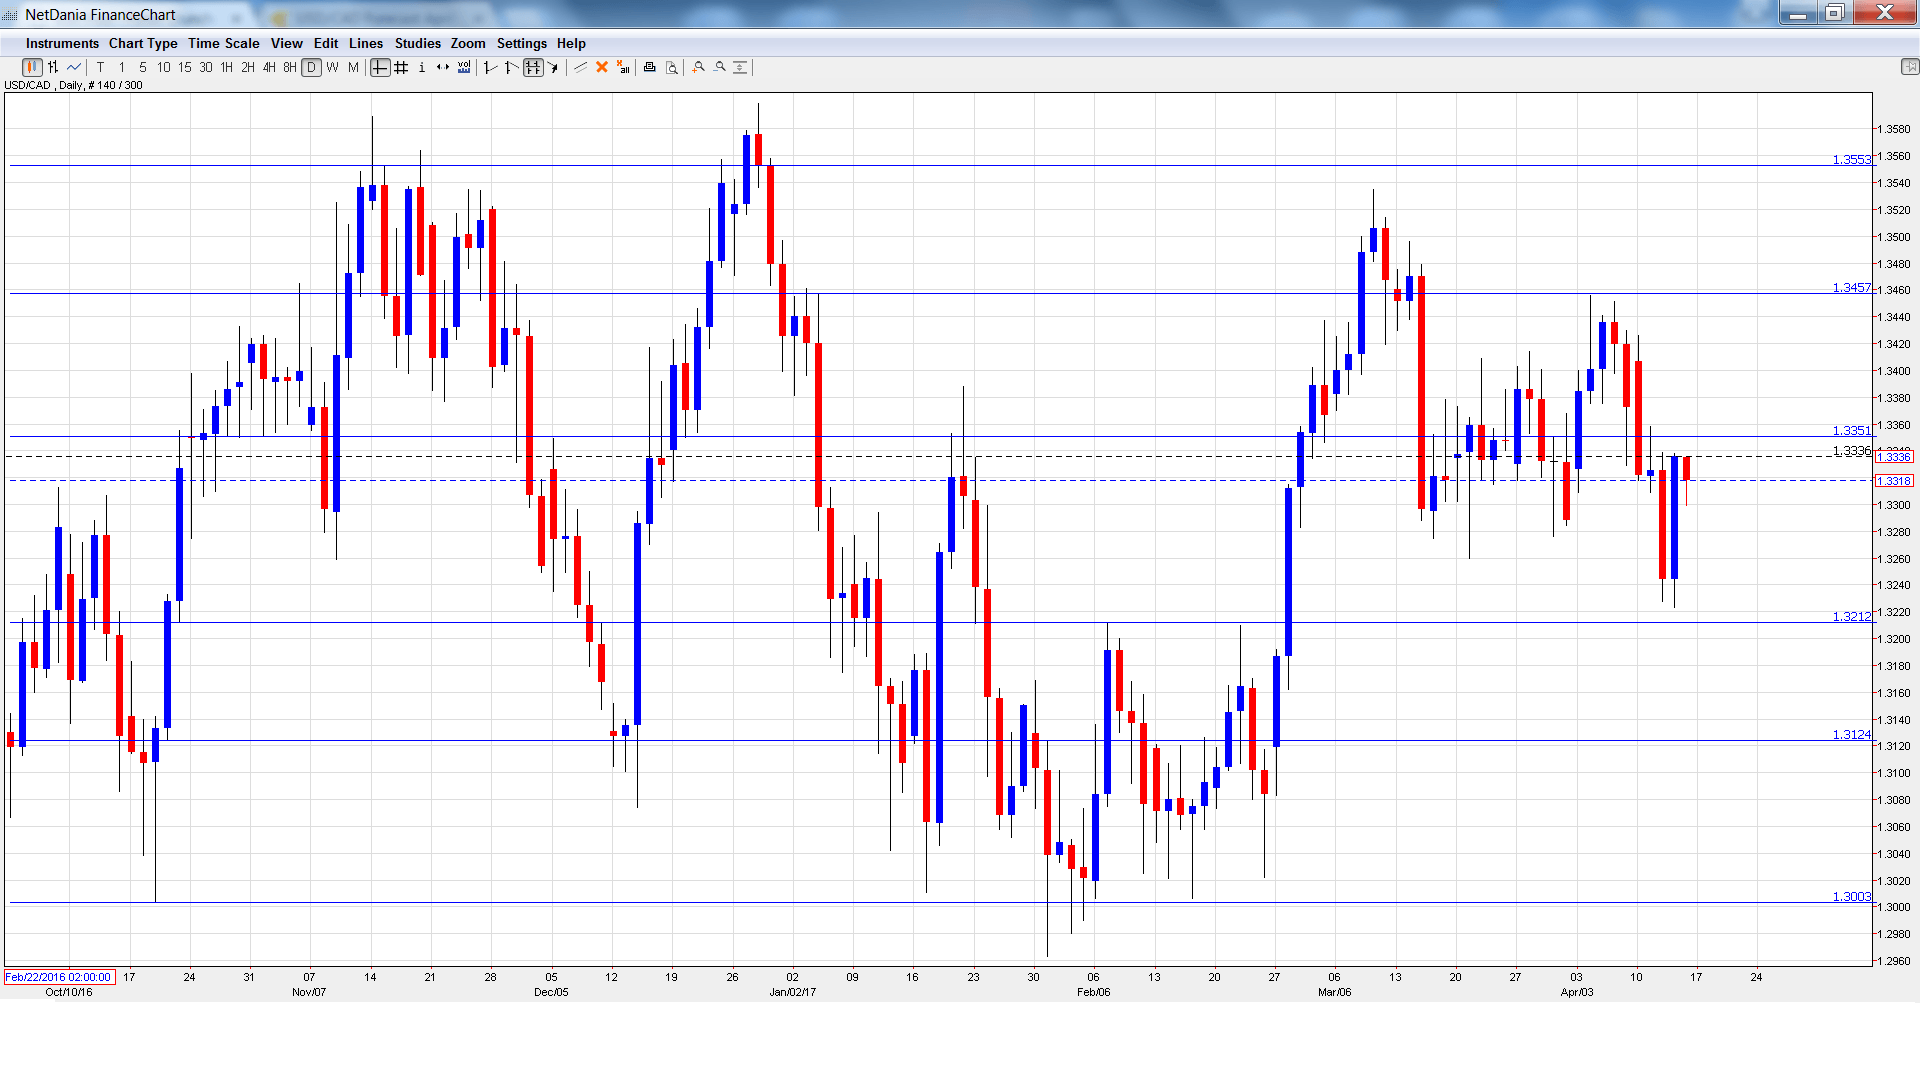Open the Time Scale menu

tap(223, 44)
